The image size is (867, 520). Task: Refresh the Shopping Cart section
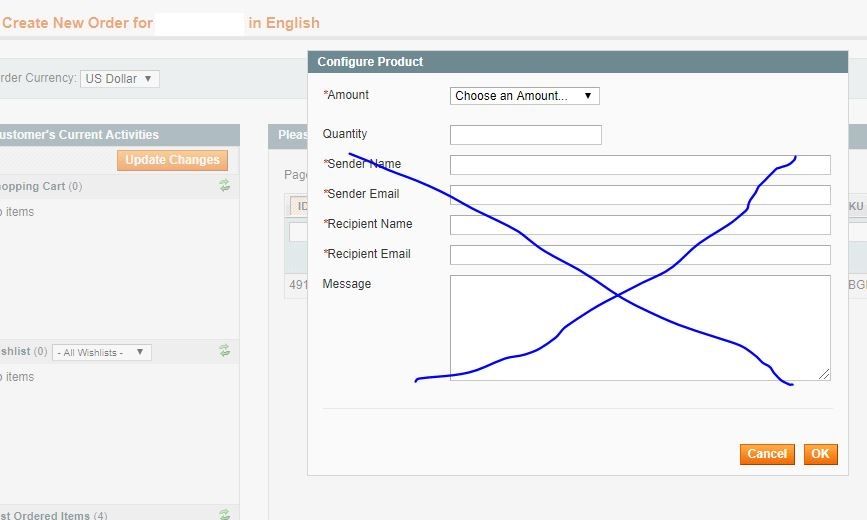click(x=225, y=186)
